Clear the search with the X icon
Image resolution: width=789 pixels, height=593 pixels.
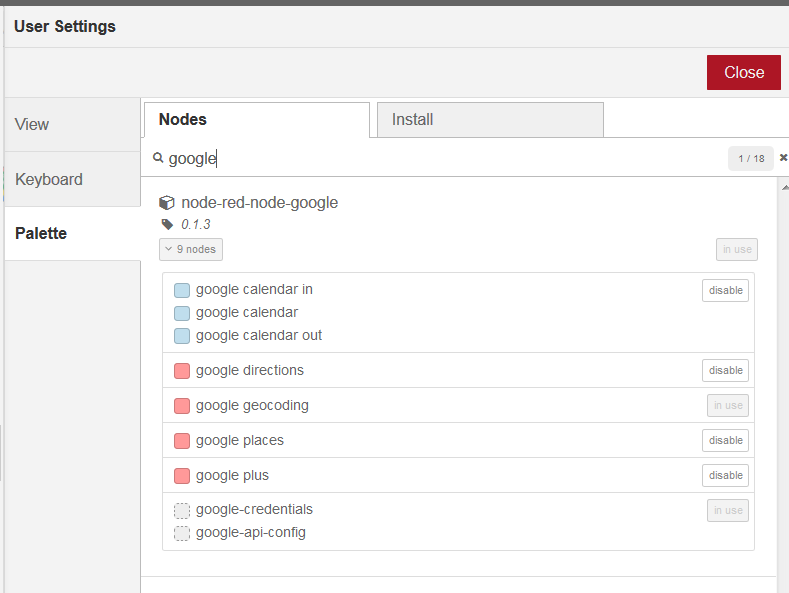point(783,158)
